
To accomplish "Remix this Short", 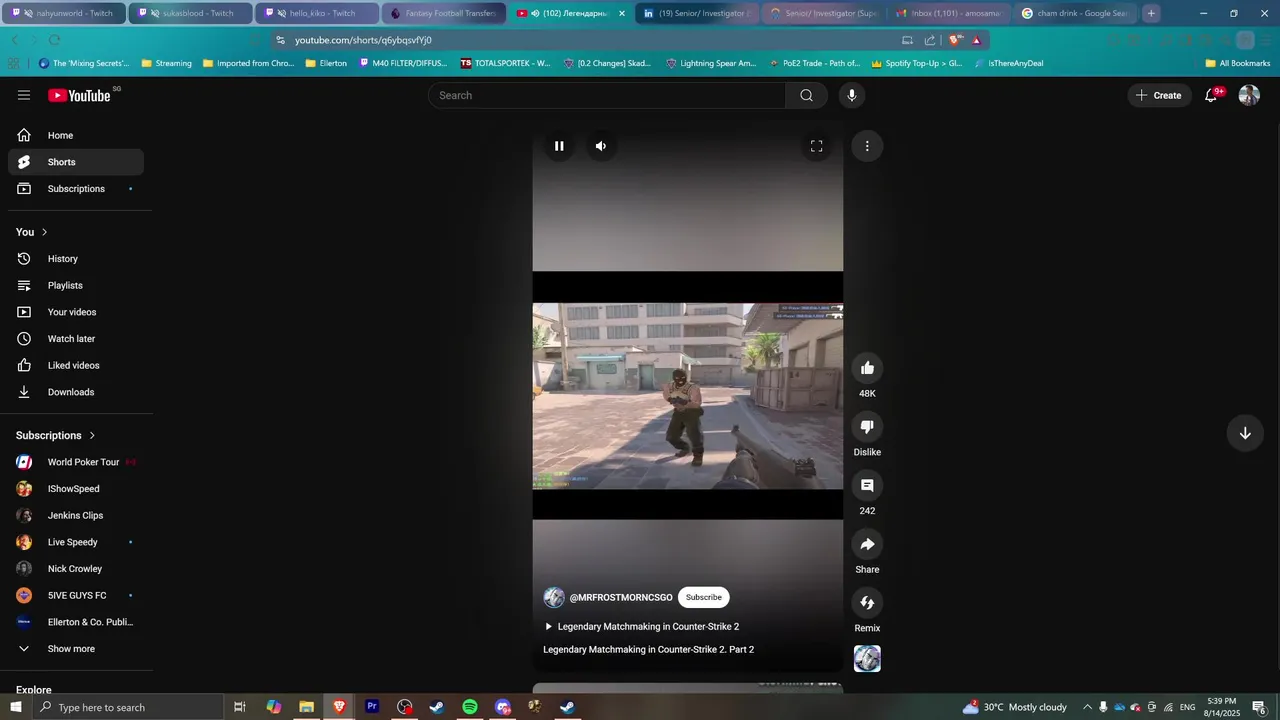I will 867,603.
